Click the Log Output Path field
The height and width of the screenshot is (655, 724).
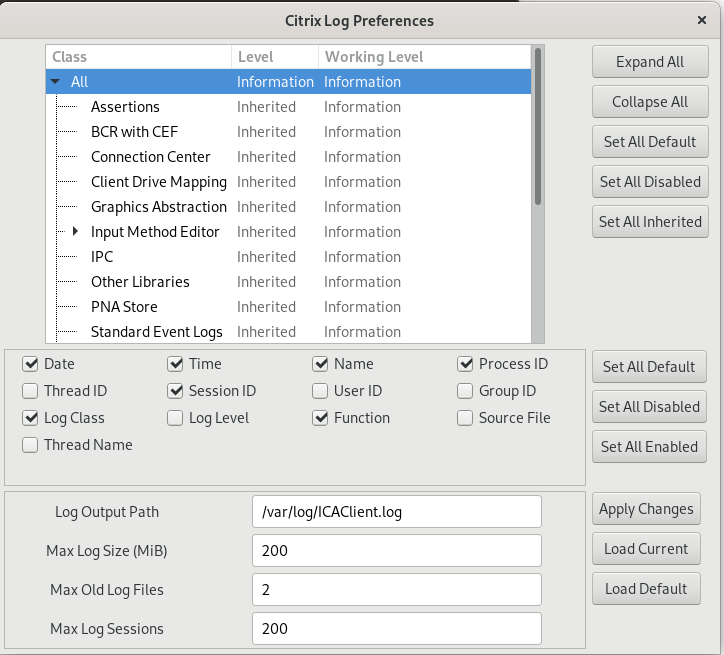pos(397,512)
